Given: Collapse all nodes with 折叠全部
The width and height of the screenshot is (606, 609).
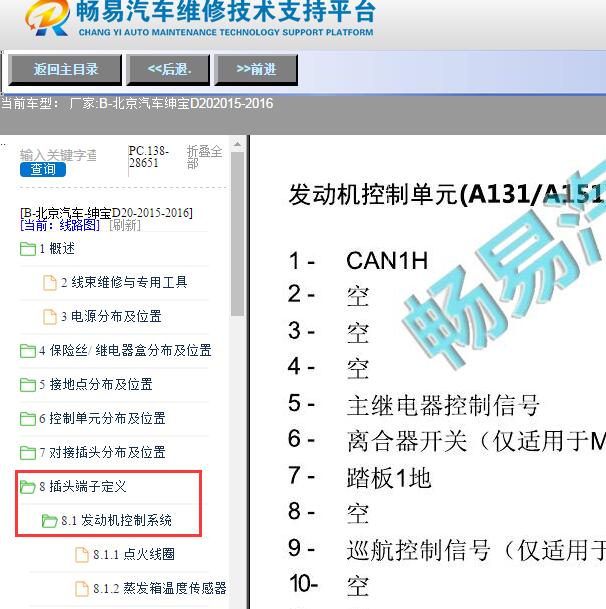Looking at the screenshot, I should coord(204,157).
